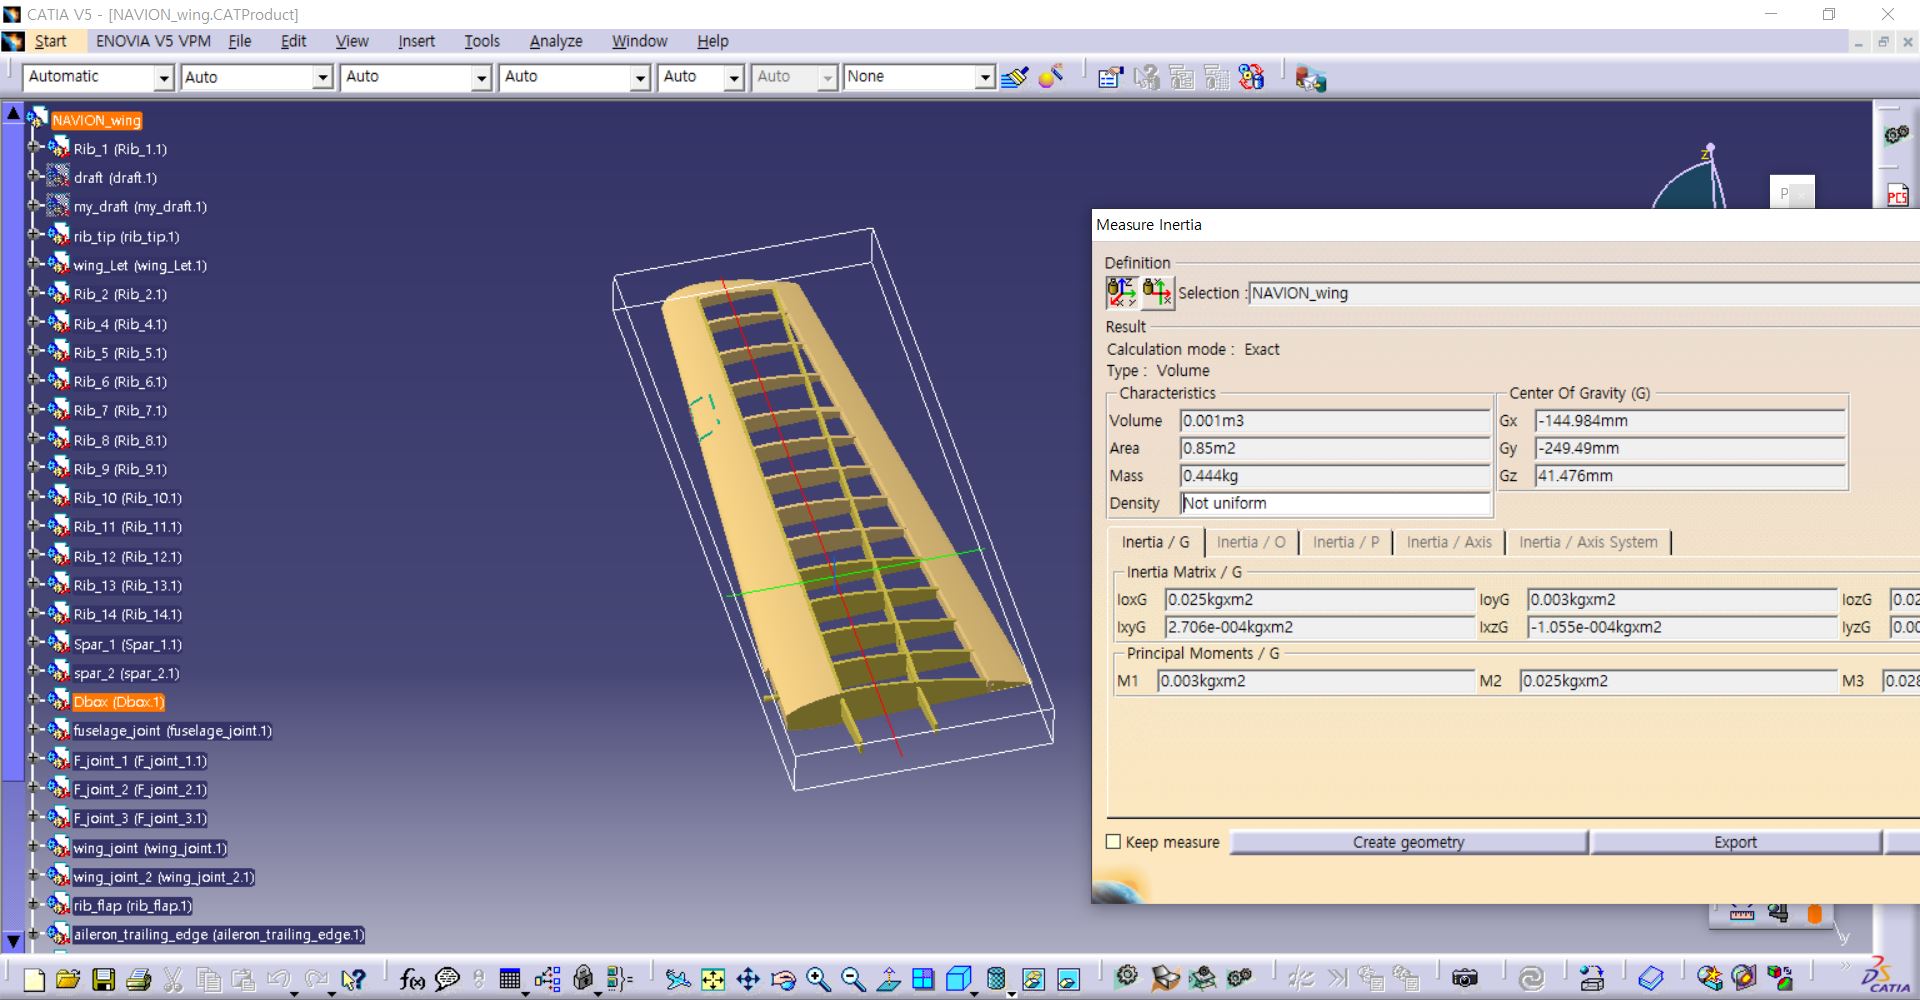Screen dimensions: 1920x1000
Task: Click the Selection field NAVION_wing
Action: click(x=1583, y=293)
